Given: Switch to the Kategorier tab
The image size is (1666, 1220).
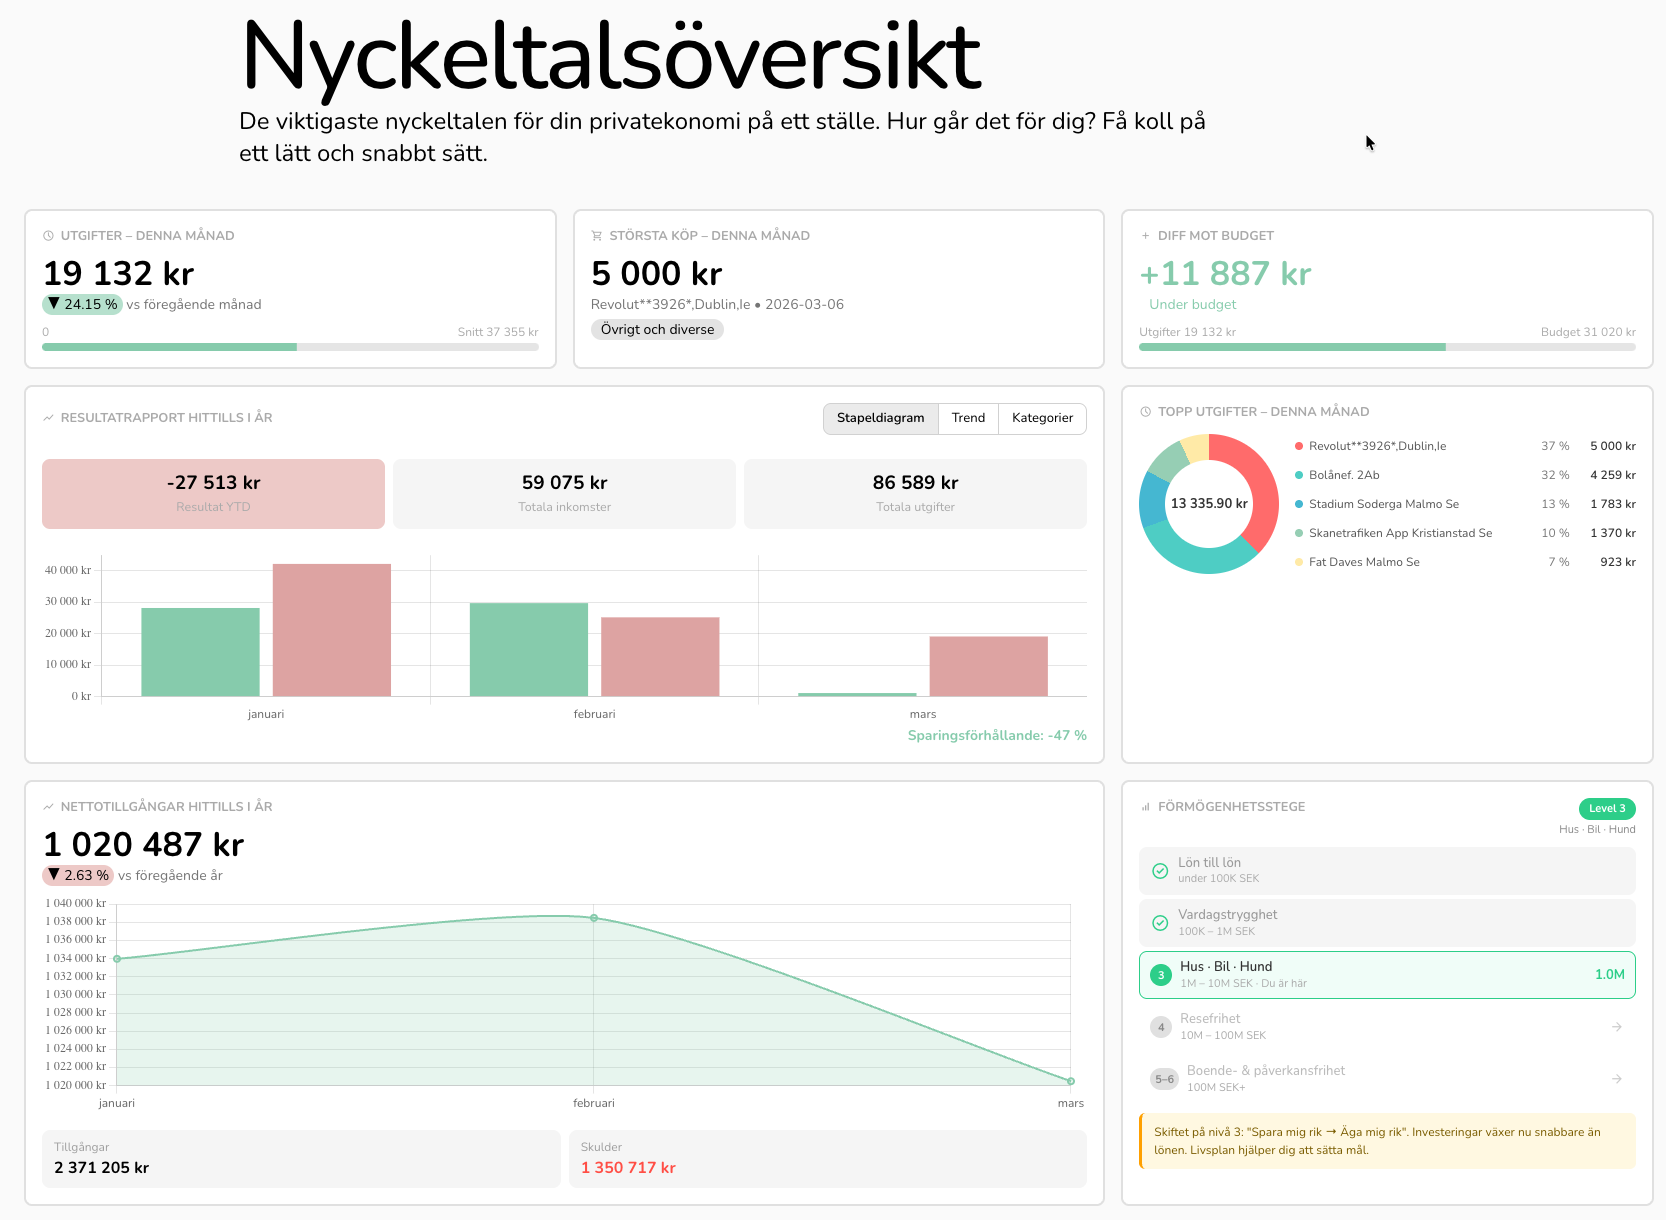Looking at the screenshot, I should pyautogui.click(x=1042, y=418).
